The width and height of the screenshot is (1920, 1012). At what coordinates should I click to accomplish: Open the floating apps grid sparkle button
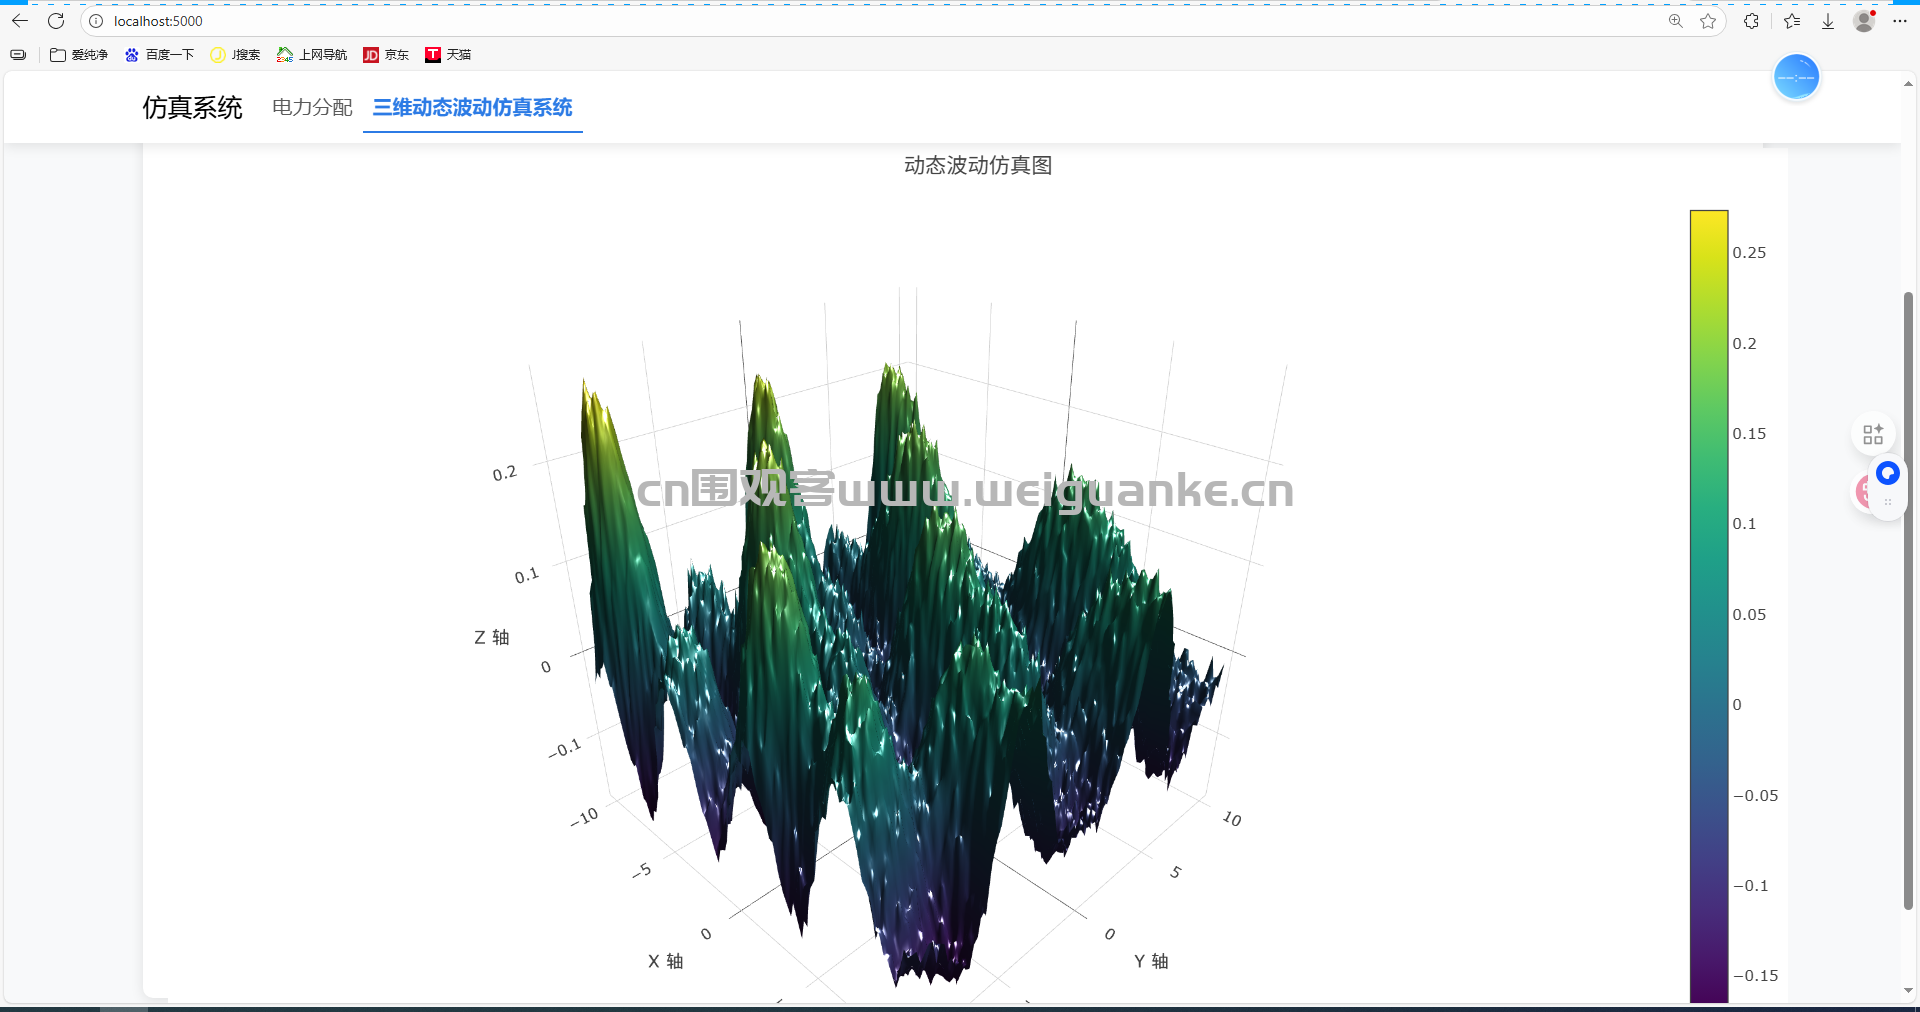(x=1873, y=434)
